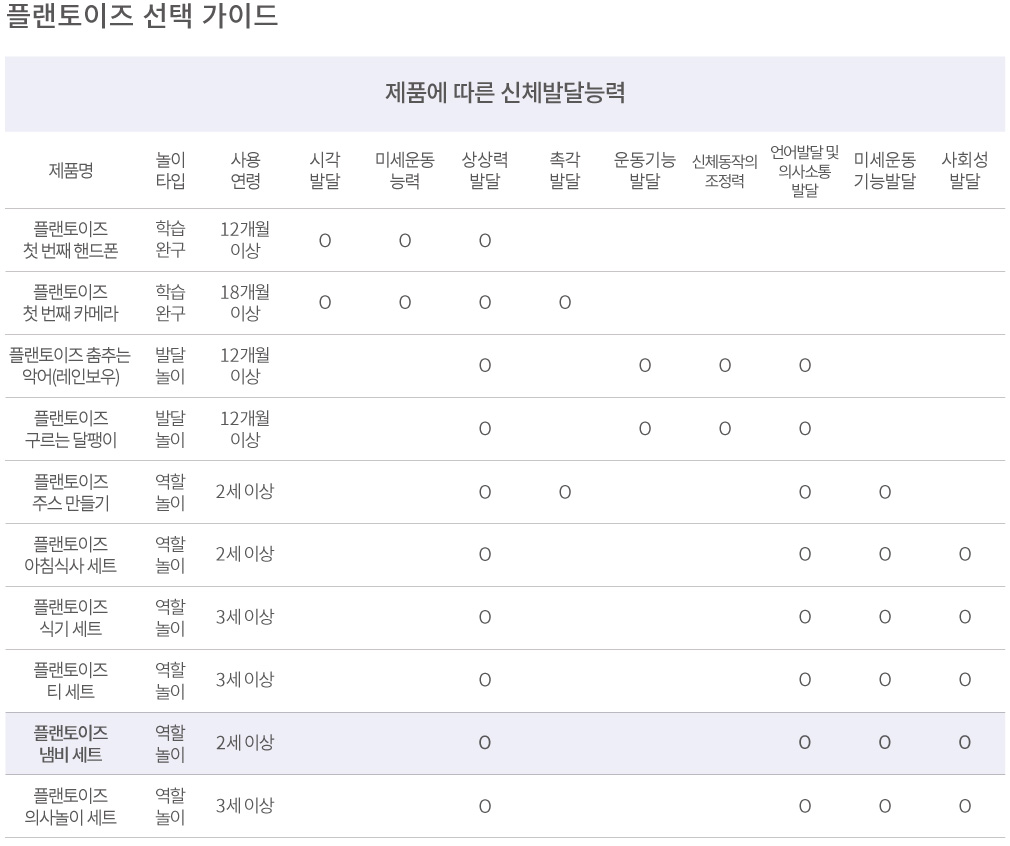
Task: Select "2세 이상" in the 아침식사 세트 row
Action: [x=245, y=554]
